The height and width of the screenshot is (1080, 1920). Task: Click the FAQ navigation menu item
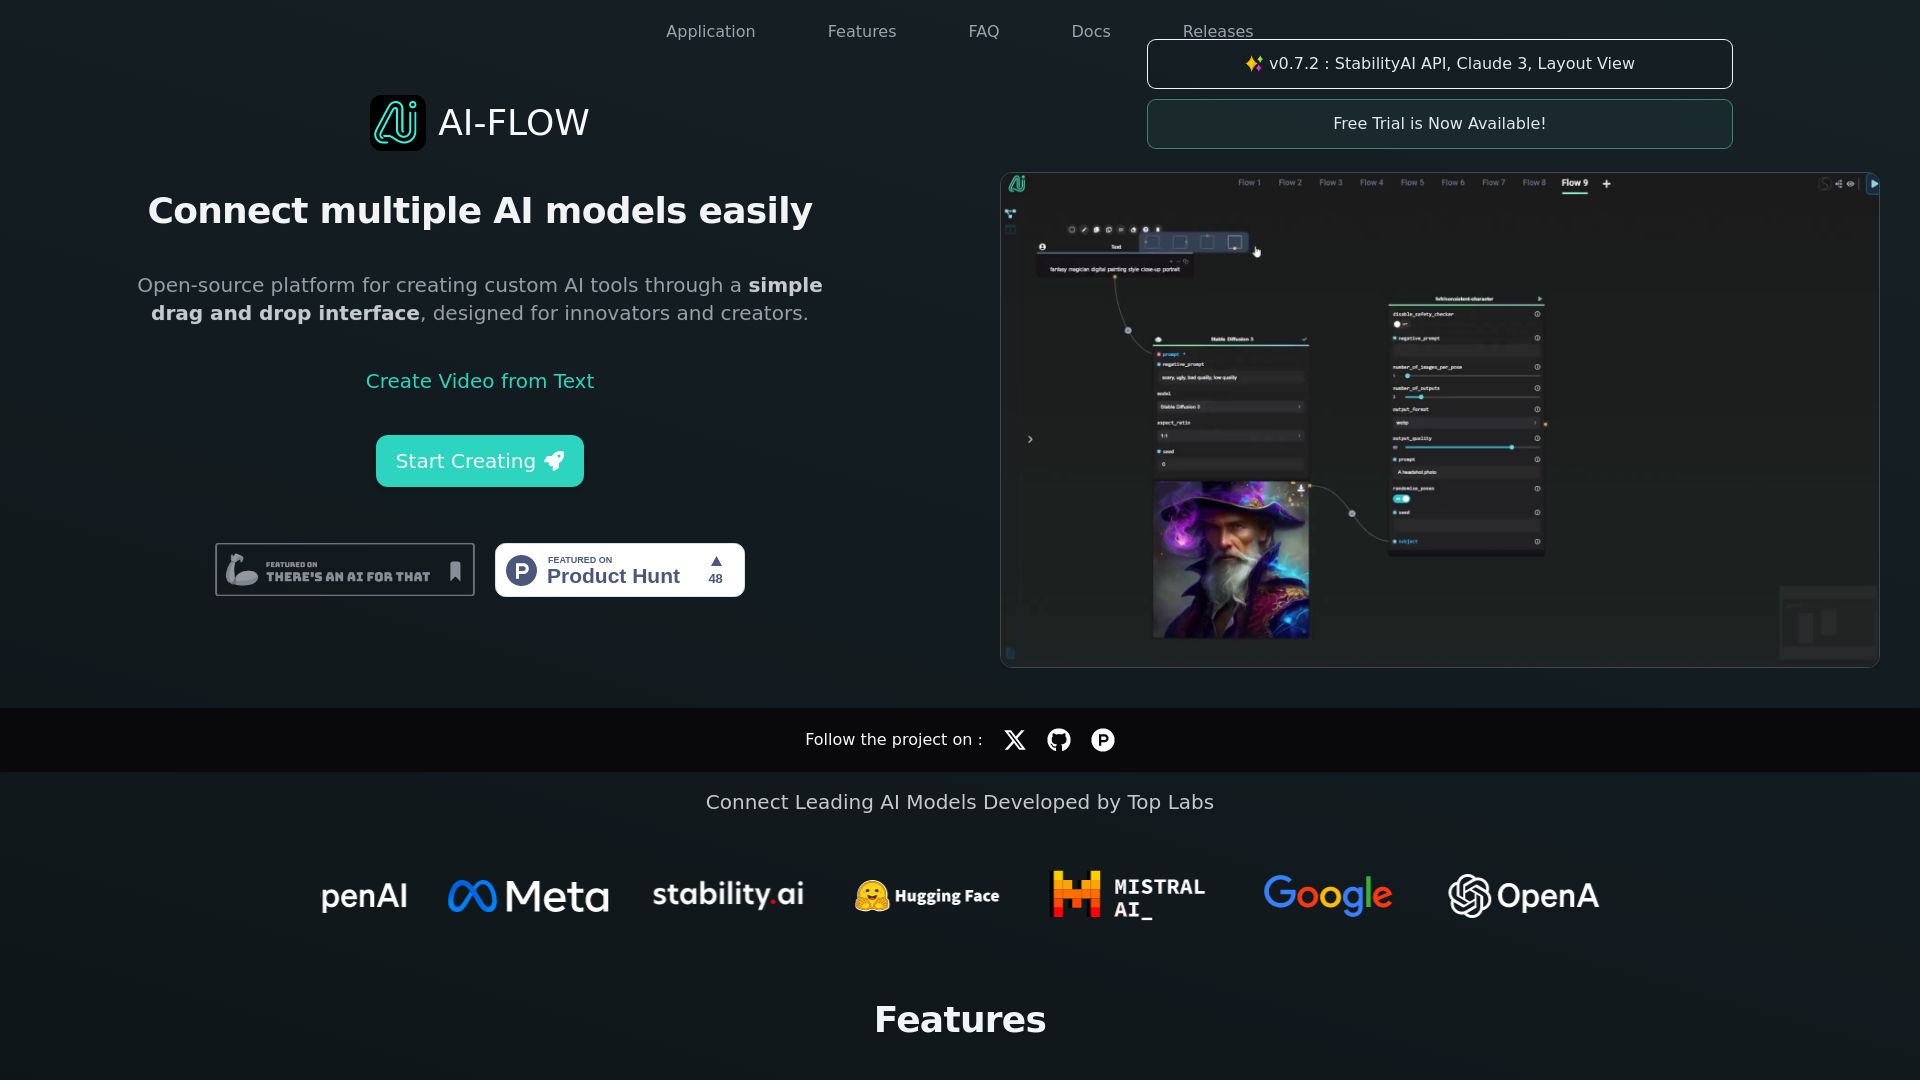click(982, 32)
